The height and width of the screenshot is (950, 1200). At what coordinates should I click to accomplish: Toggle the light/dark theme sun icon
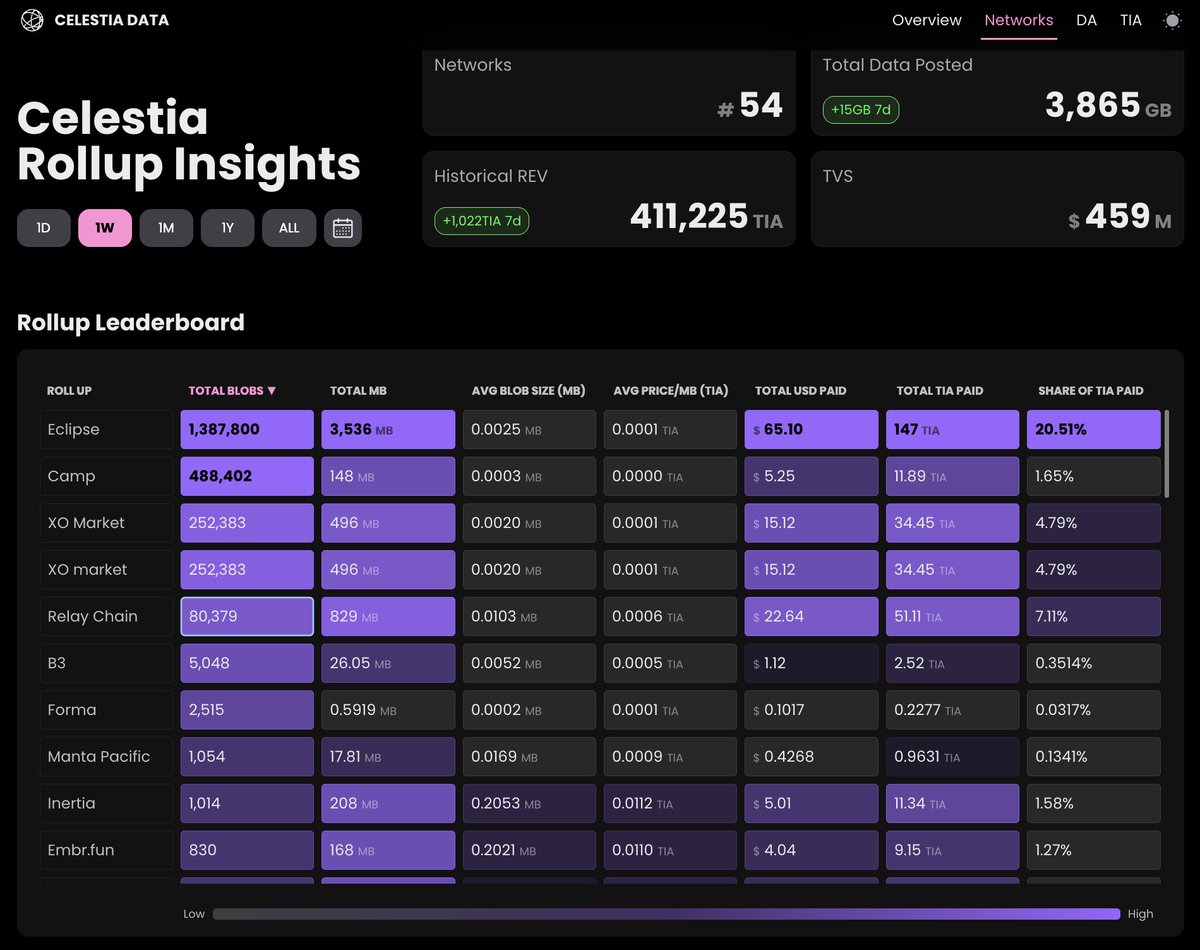1172,20
